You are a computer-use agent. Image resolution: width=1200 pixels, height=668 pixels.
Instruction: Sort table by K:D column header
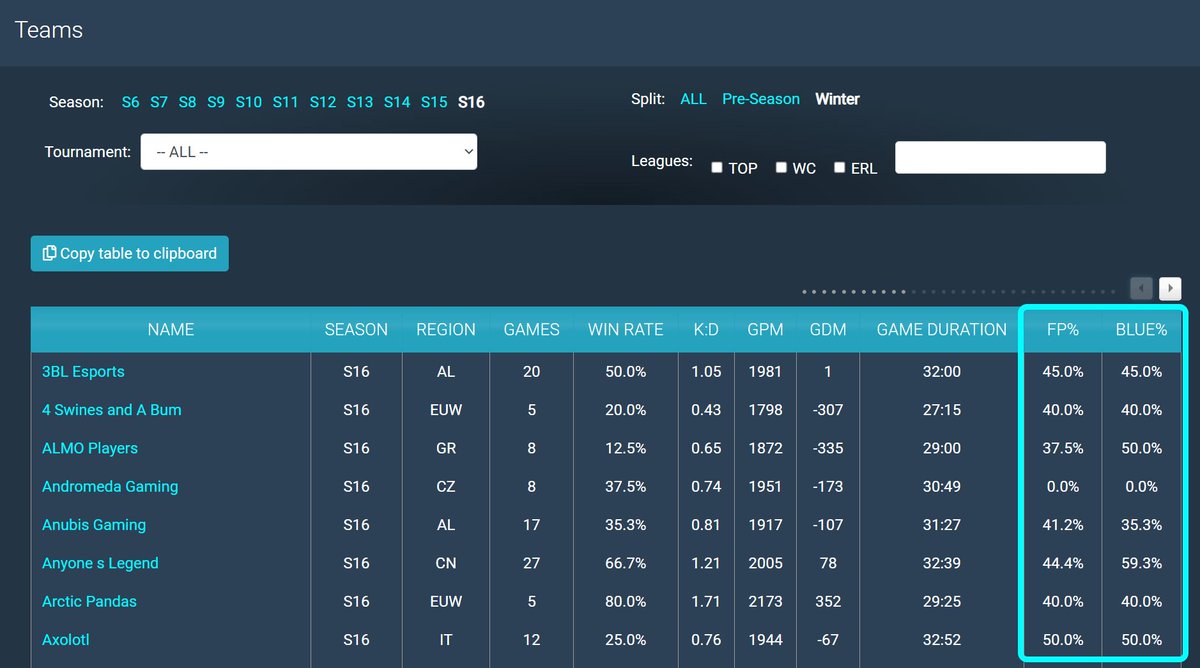(706, 330)
